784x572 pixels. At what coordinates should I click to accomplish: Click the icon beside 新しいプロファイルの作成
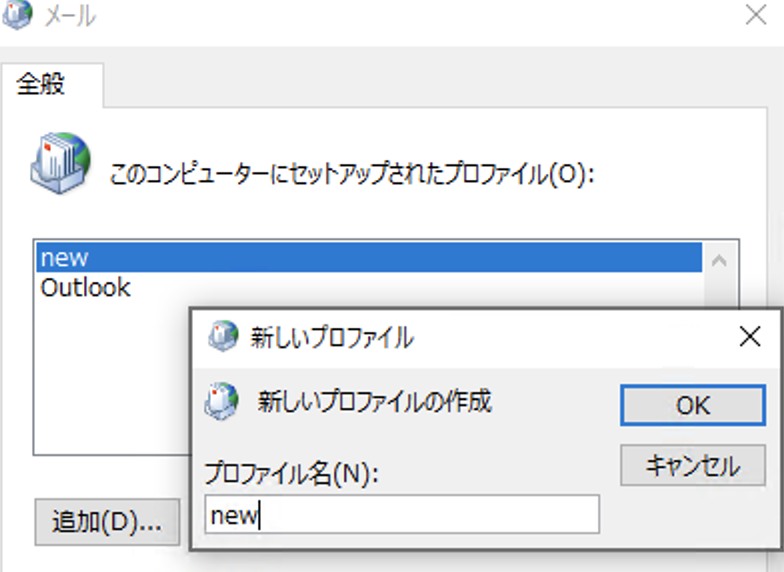(x=221, y=401)
